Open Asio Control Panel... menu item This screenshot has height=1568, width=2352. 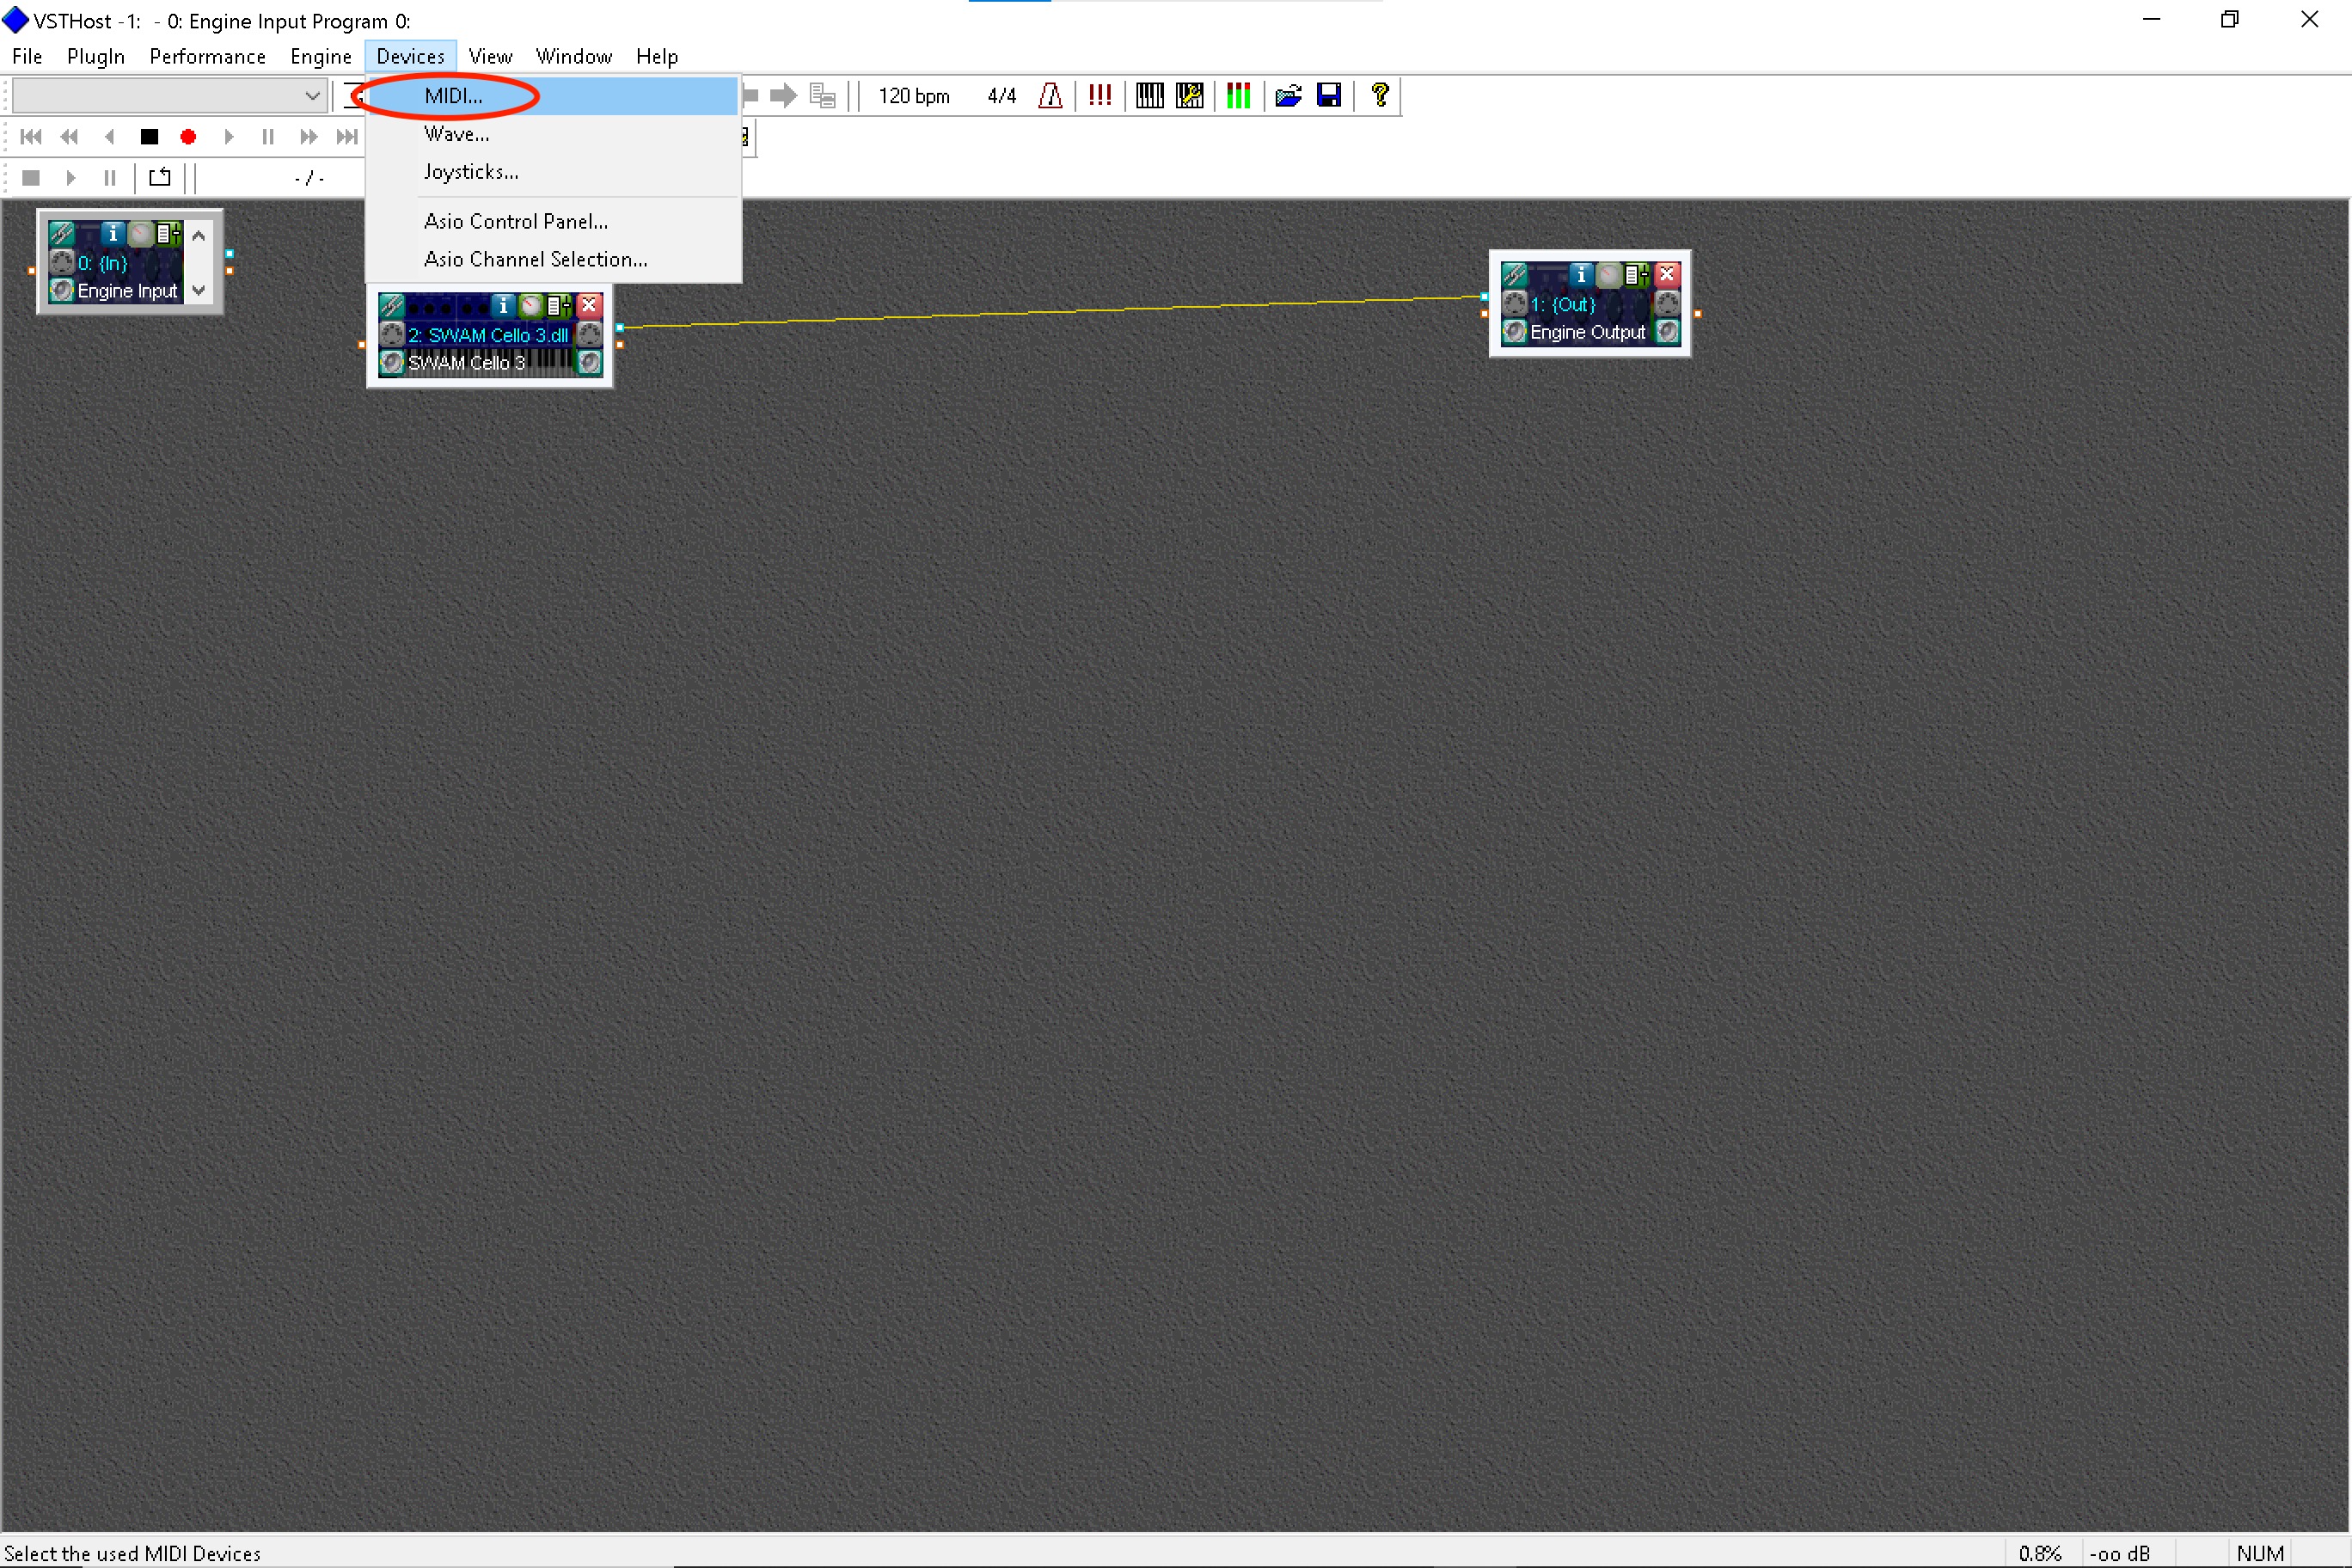(515, 221)
